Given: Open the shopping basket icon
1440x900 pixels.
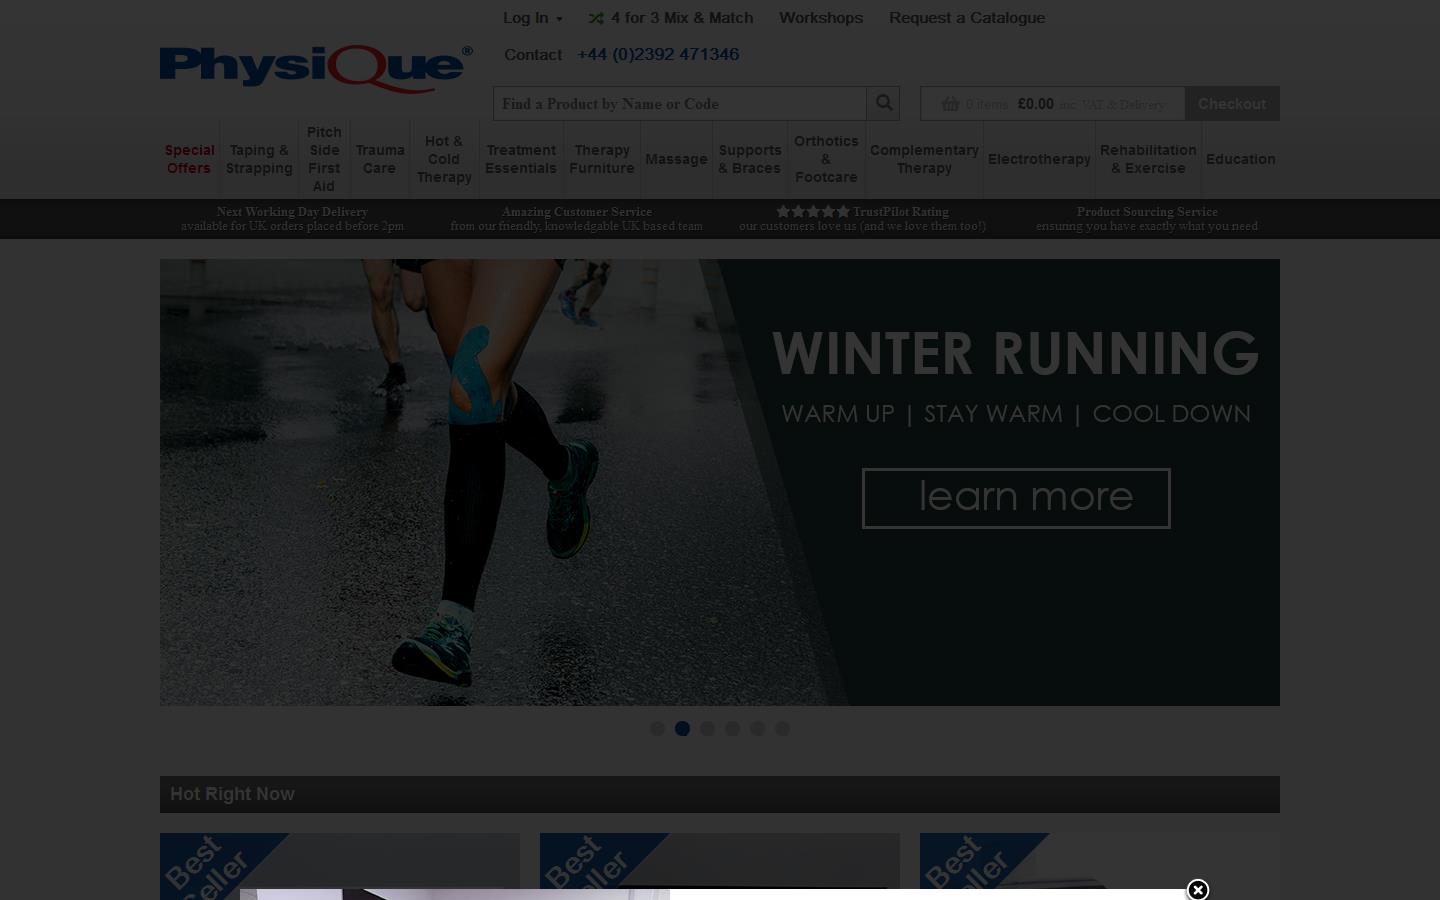Looking at the screenshot, I should [x=949, y=104].
